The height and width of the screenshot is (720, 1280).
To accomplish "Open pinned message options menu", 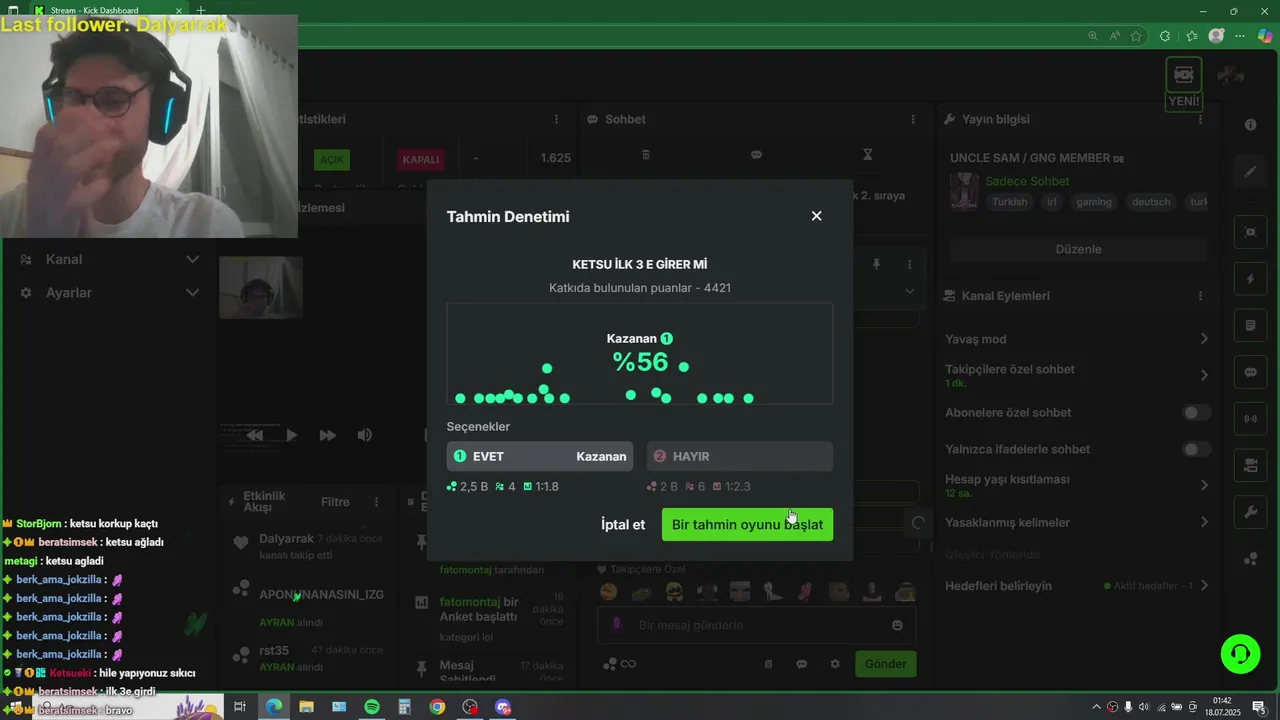I will pyautogui.click(x=909, y=264).
